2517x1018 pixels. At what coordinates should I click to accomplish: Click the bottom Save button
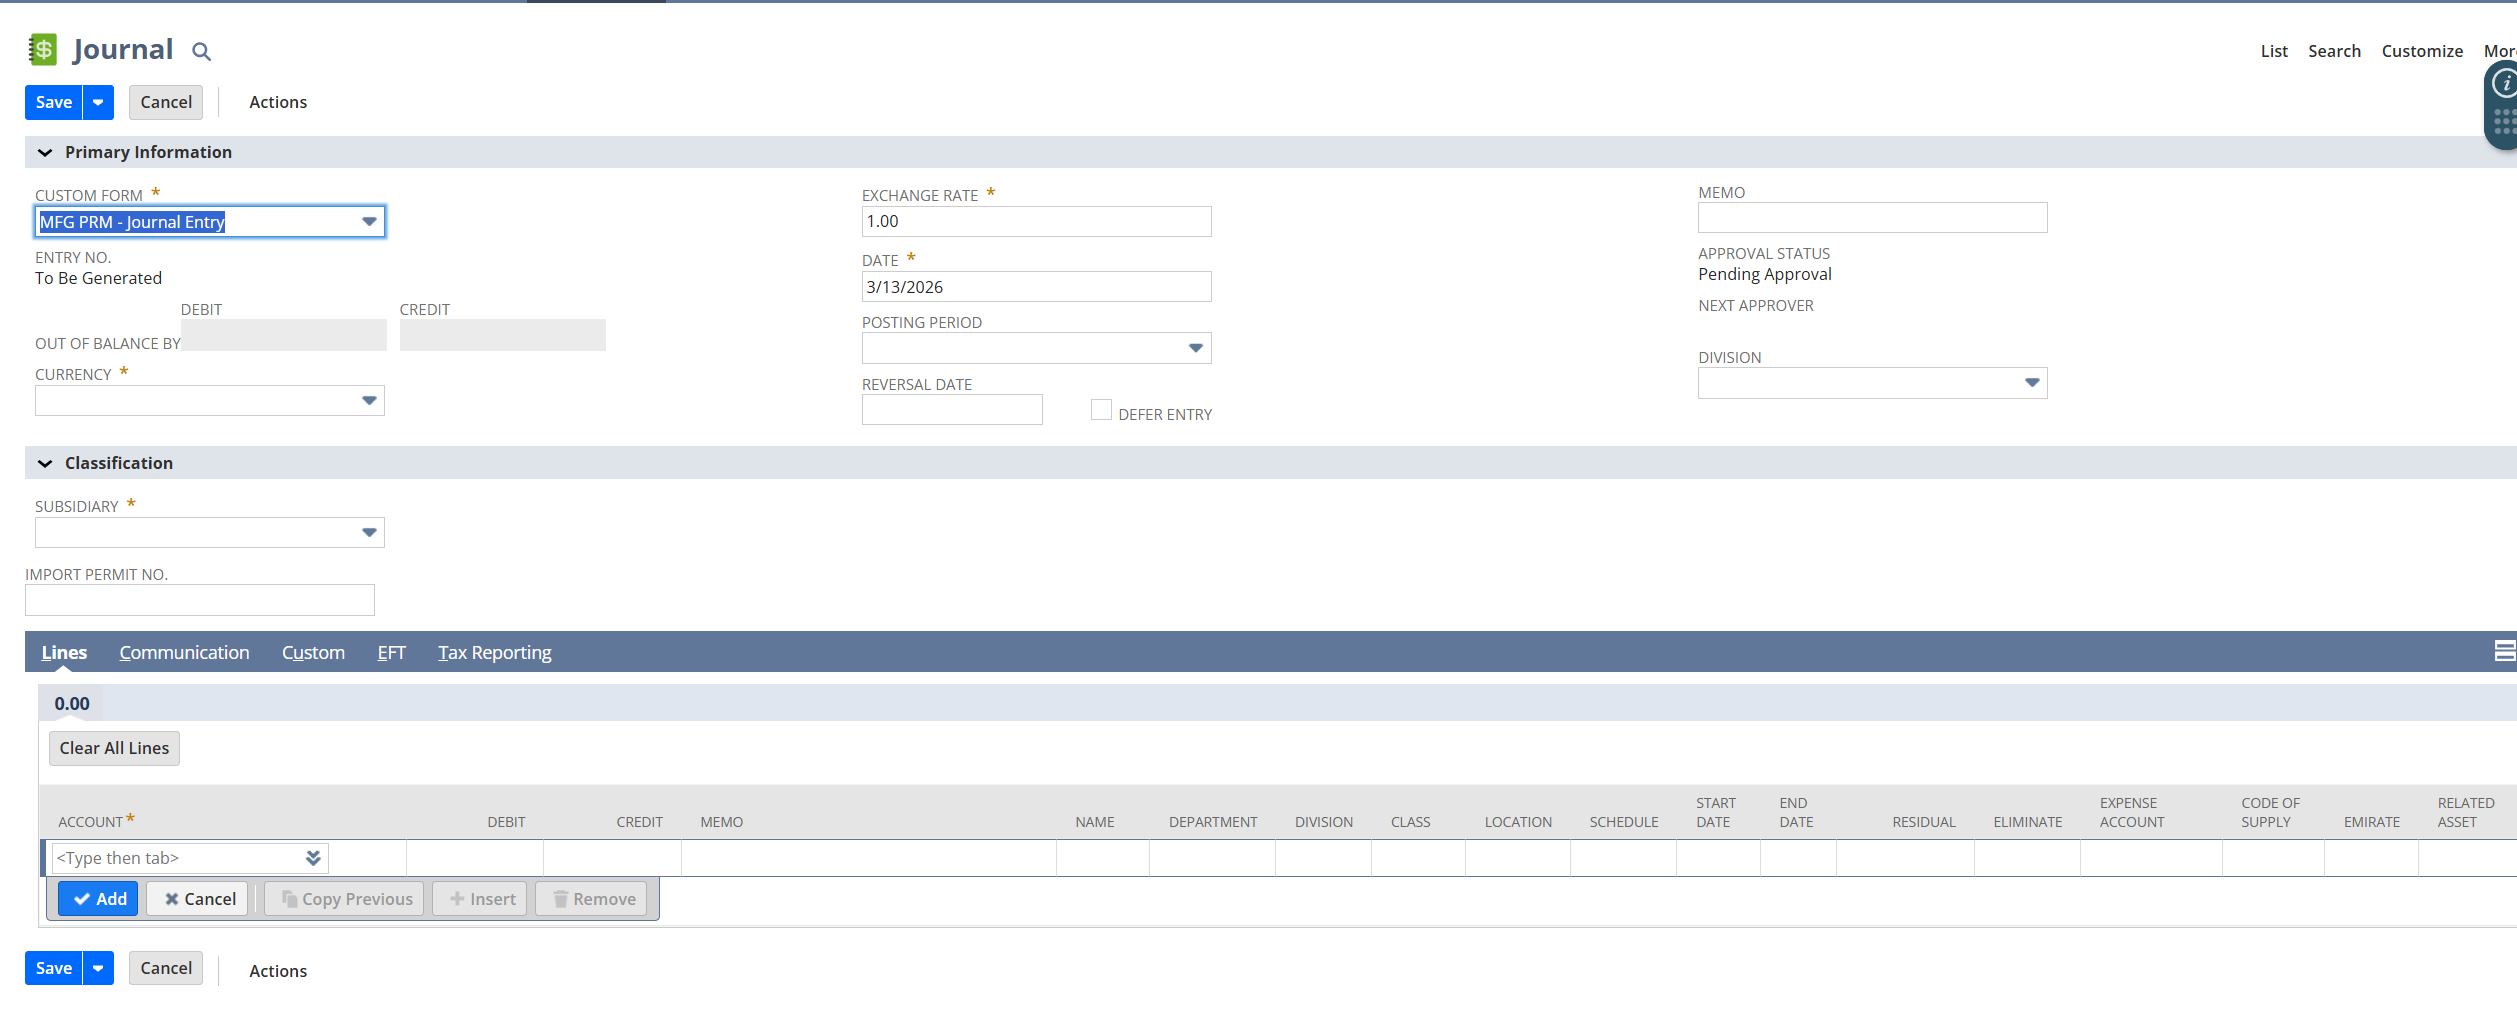click(x=54, y=968)
